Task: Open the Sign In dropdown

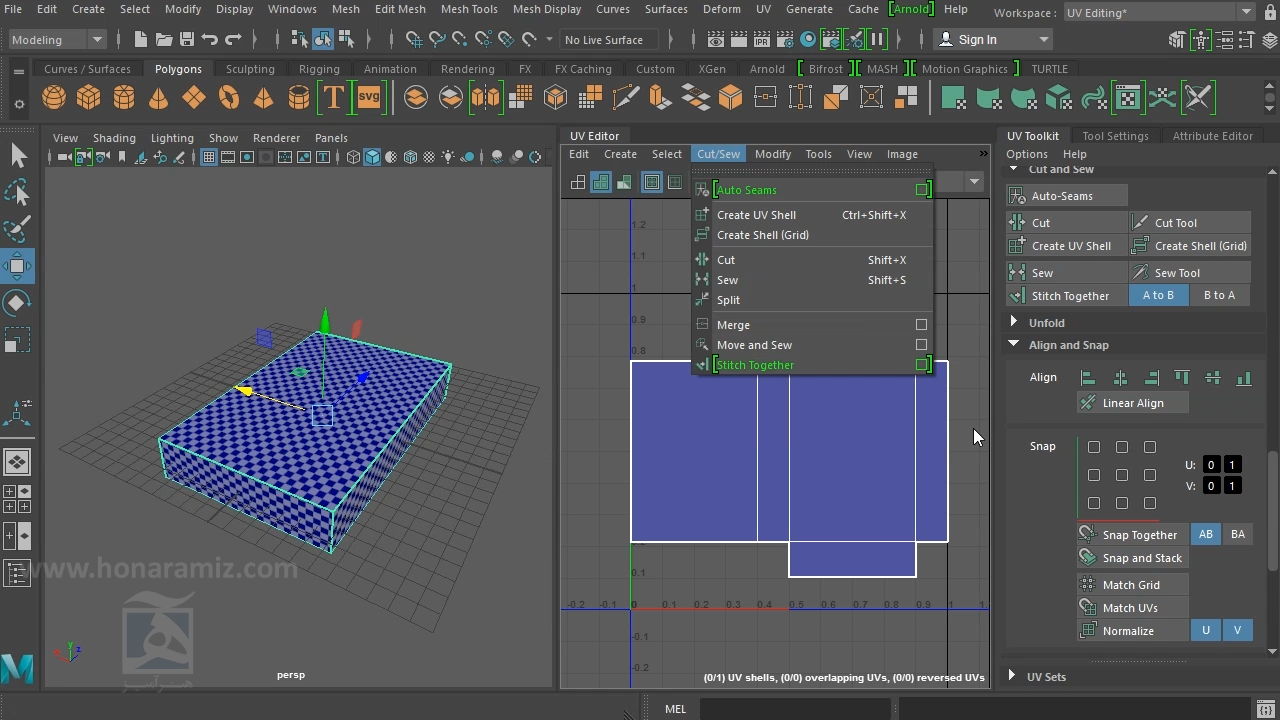Action: click(x=993, y=40)
